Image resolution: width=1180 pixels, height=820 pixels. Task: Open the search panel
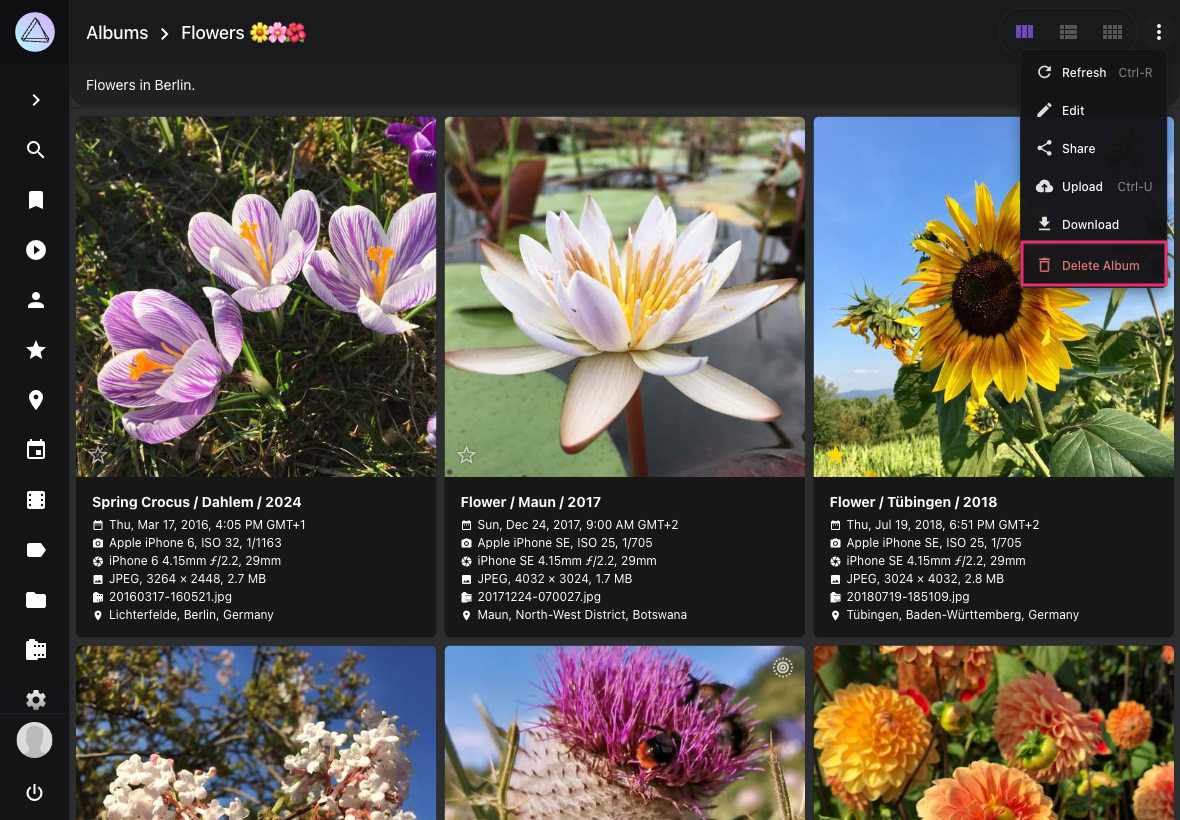point(36,150)
